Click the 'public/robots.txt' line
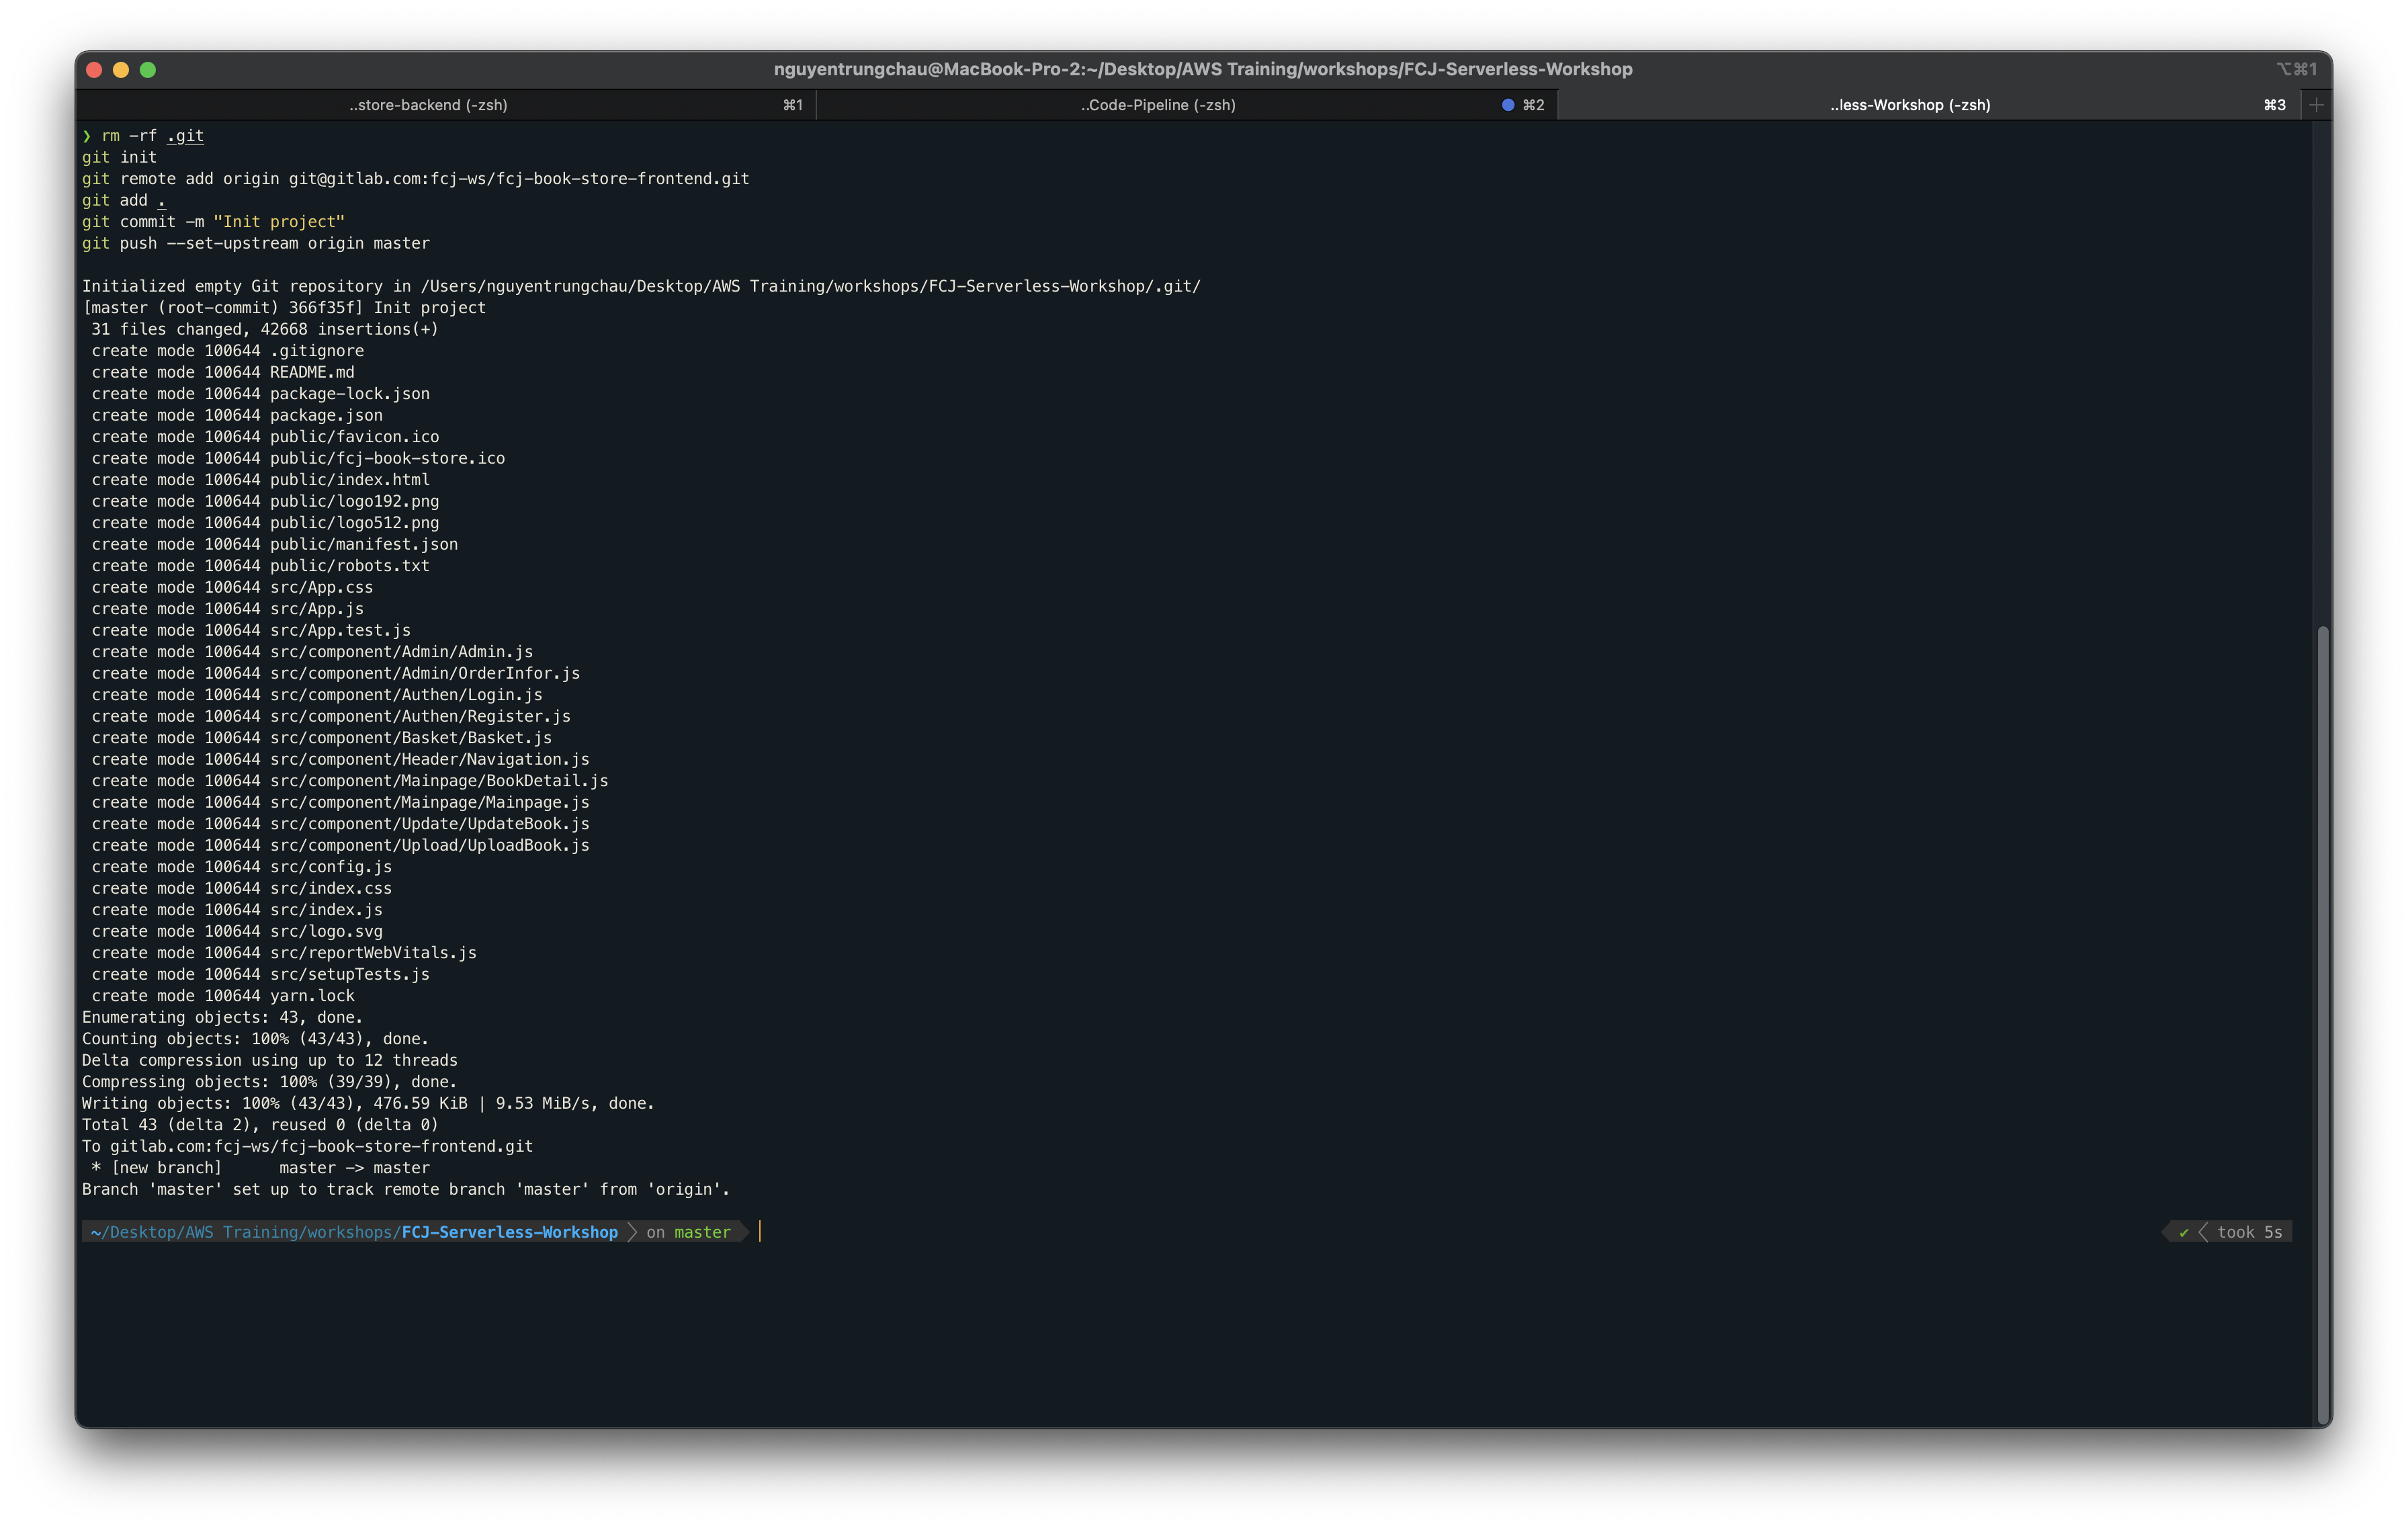The height and width of the screenshot is (1528, 2408). 260,566
